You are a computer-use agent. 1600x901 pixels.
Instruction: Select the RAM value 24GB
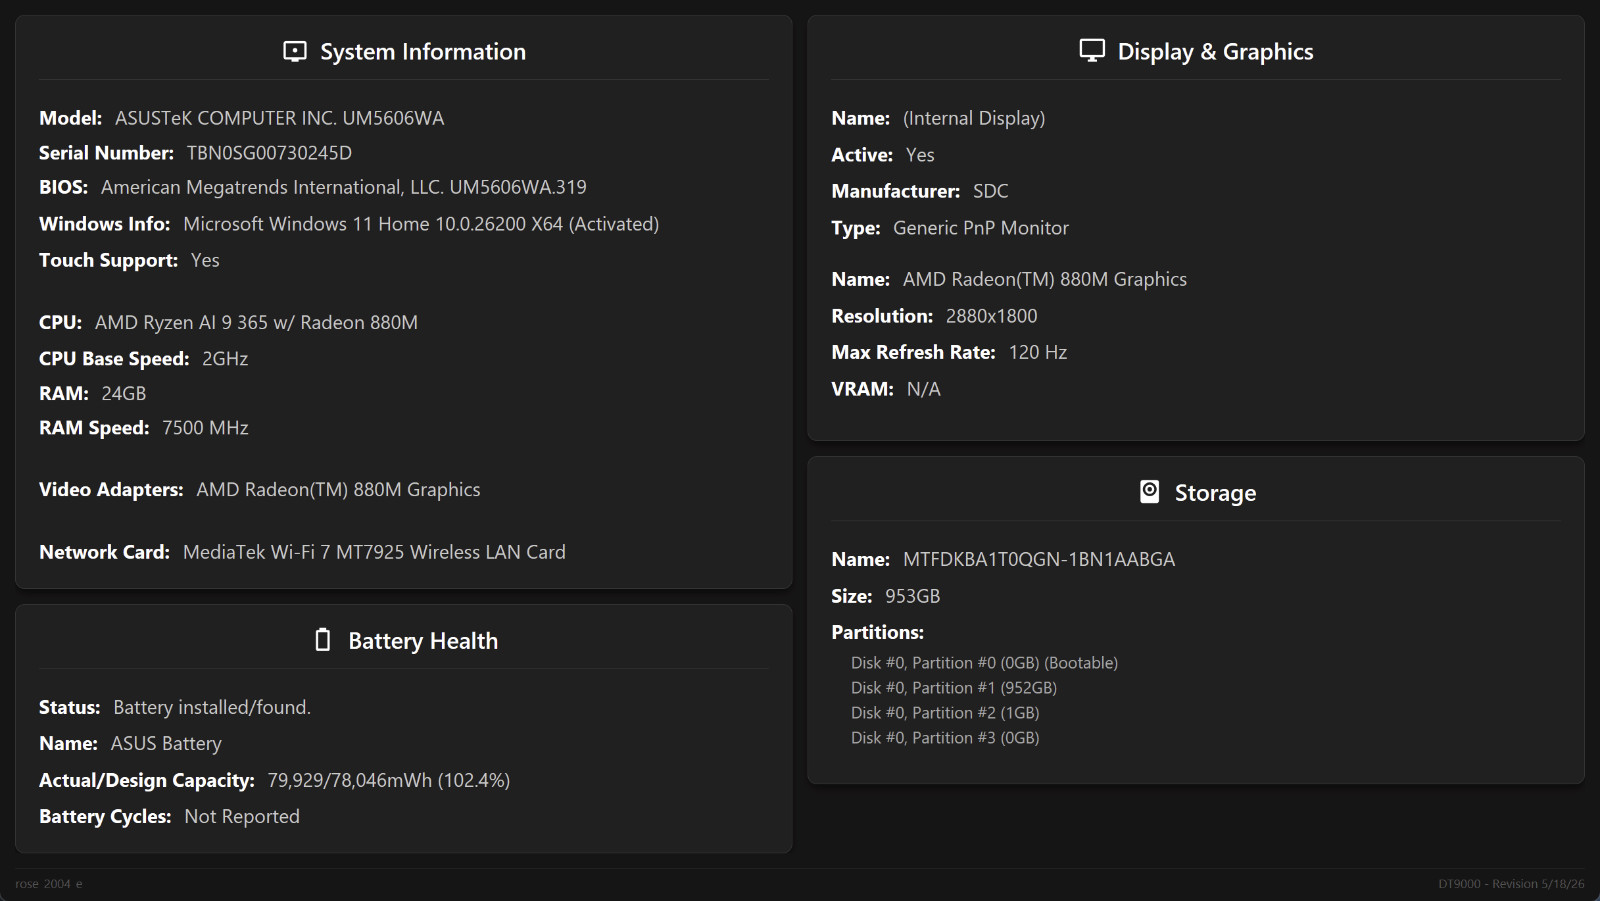[124, 393]
